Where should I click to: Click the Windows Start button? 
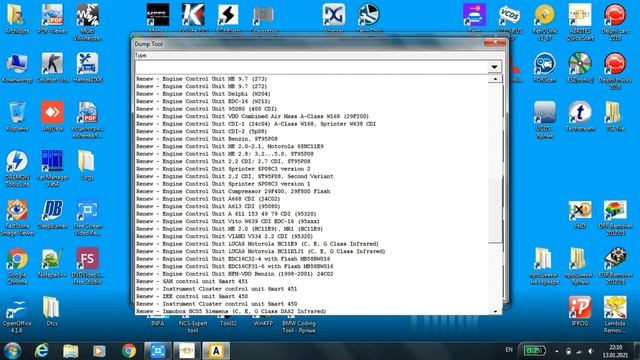12,351
